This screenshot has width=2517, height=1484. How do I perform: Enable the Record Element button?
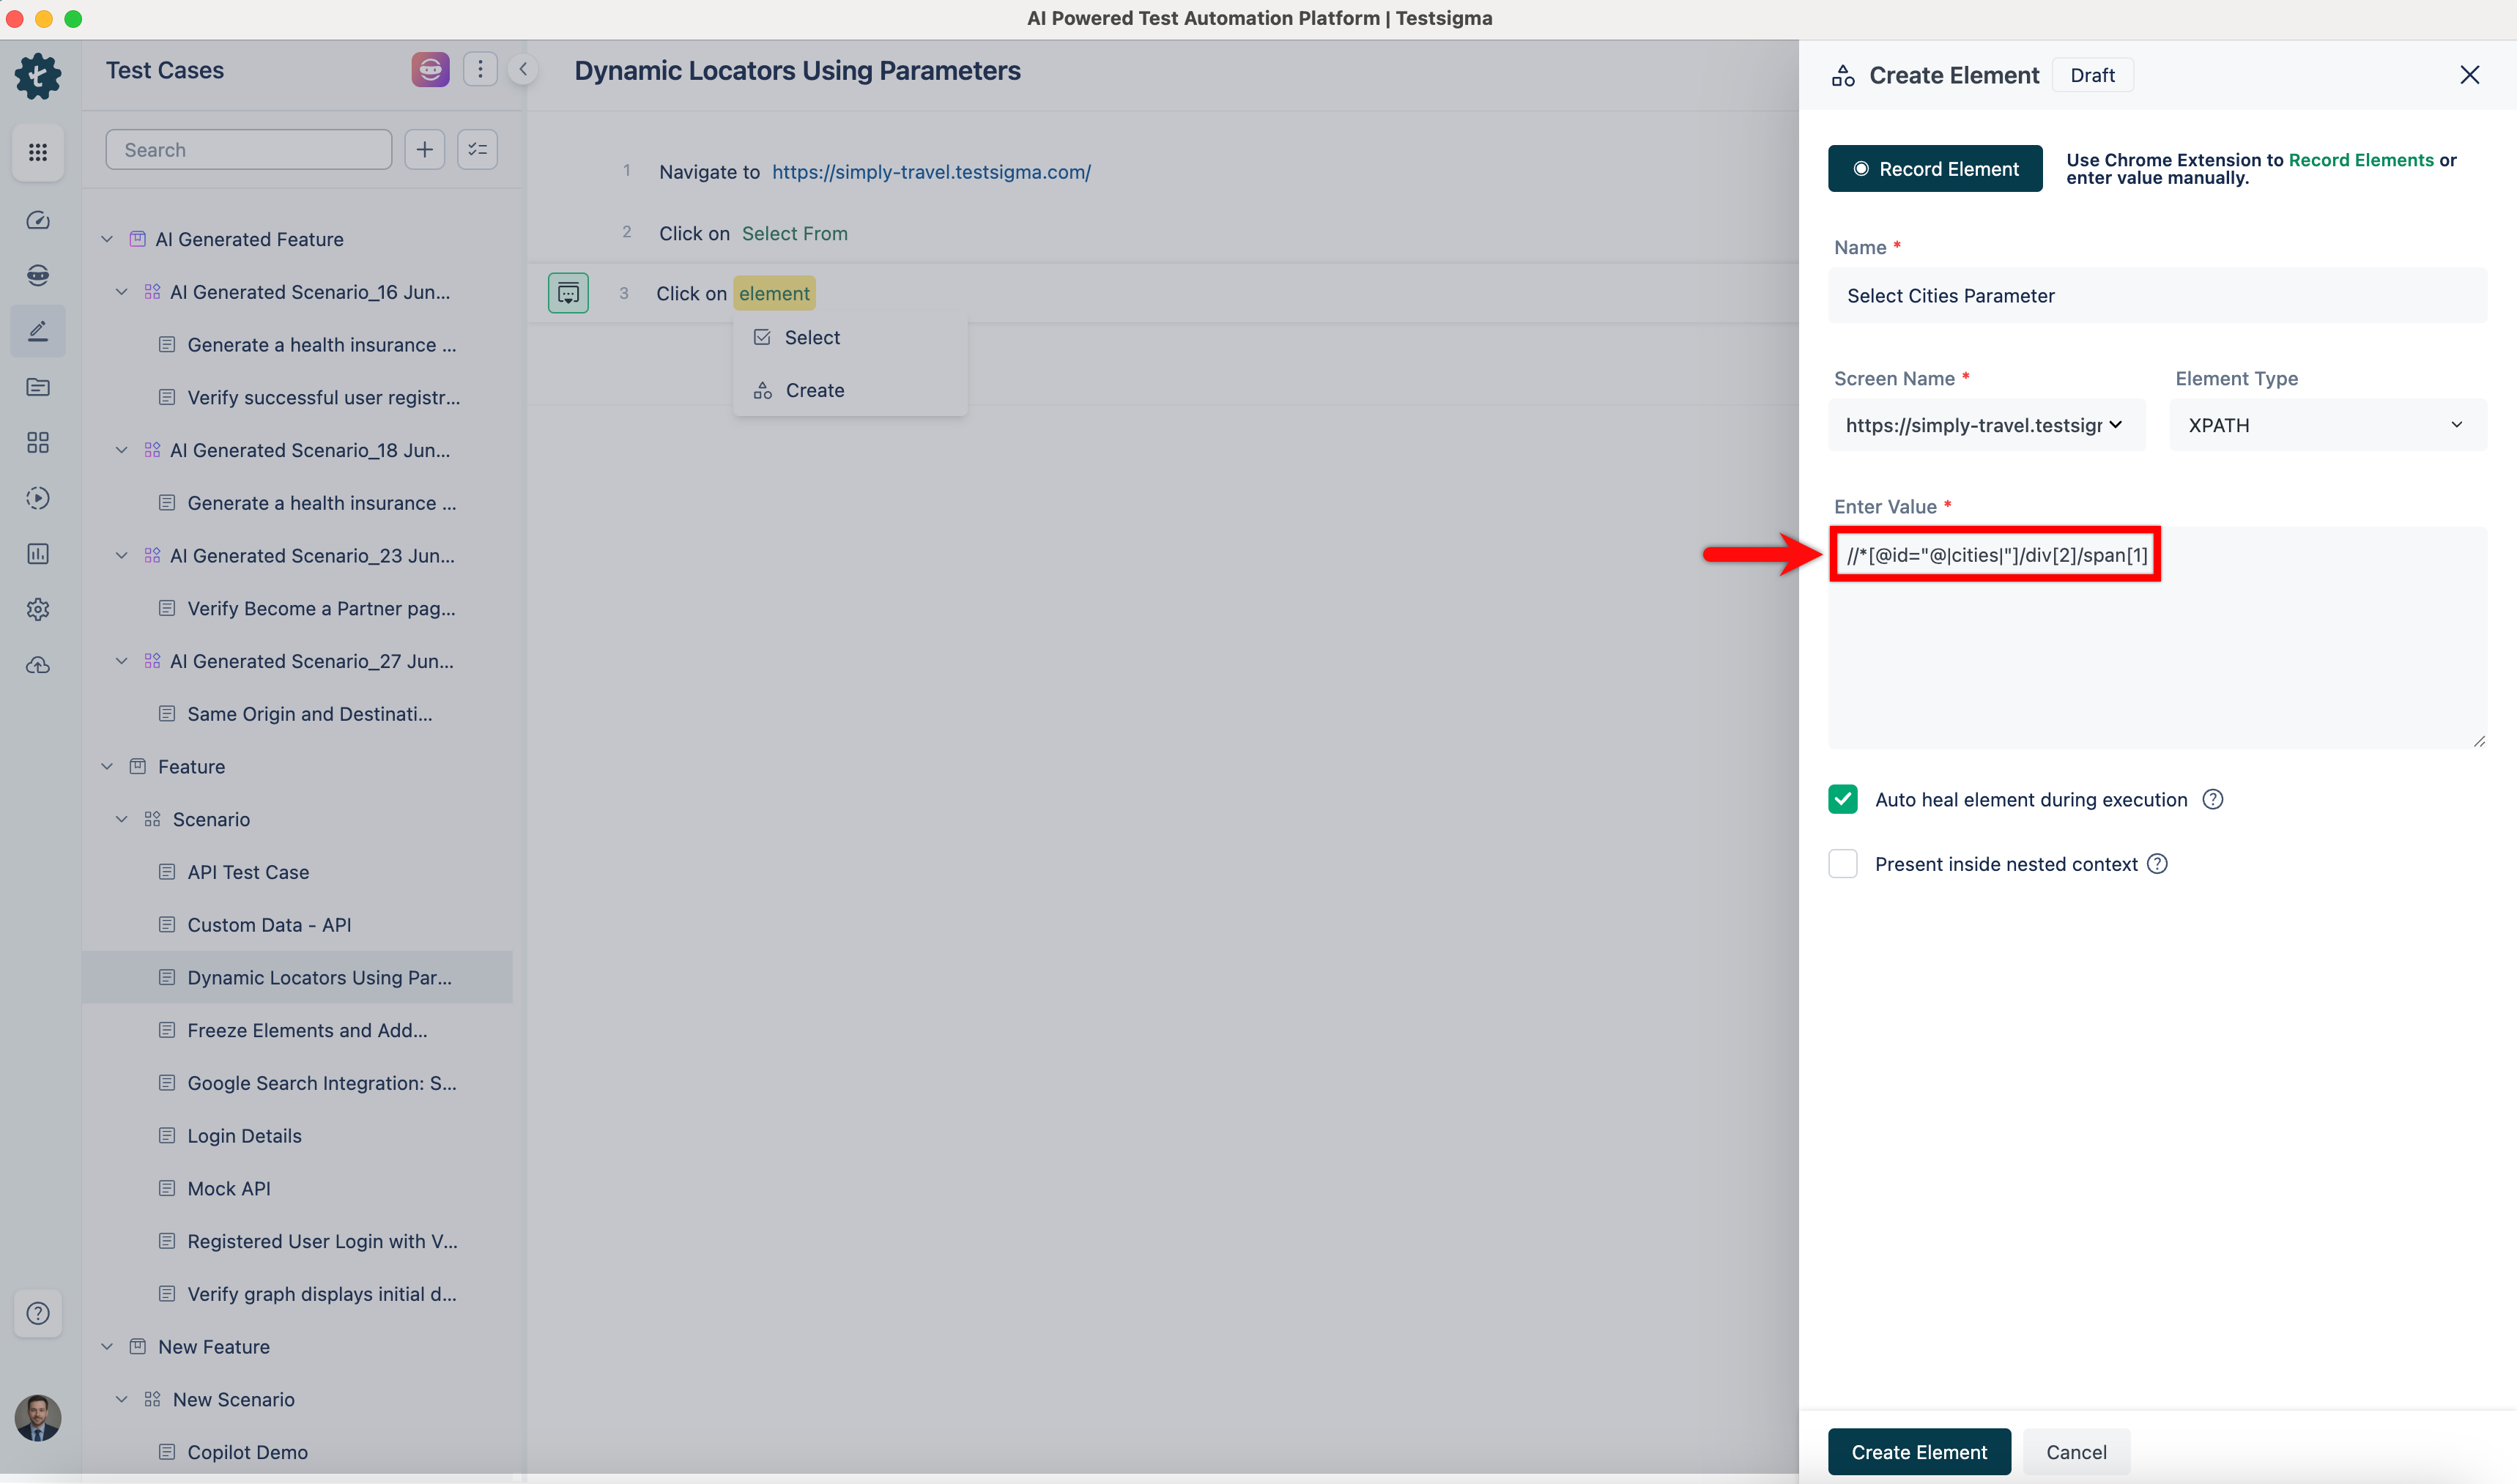click(1934, 168)
